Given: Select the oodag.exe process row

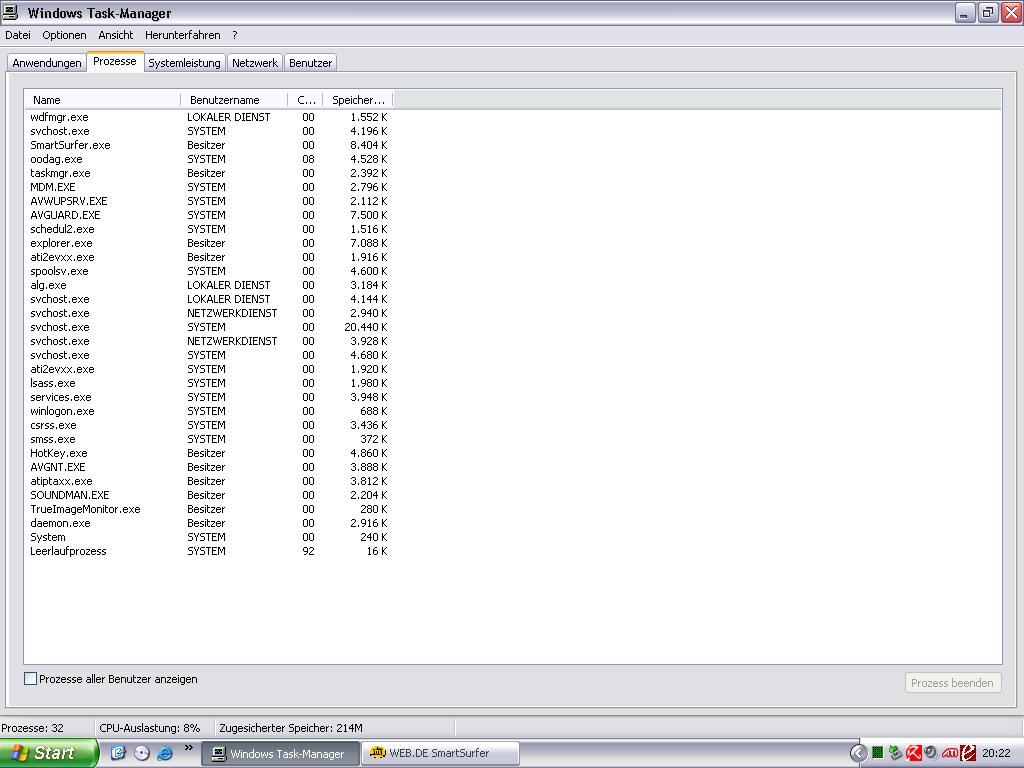Looking at the screenshot, I should [208, 159].
